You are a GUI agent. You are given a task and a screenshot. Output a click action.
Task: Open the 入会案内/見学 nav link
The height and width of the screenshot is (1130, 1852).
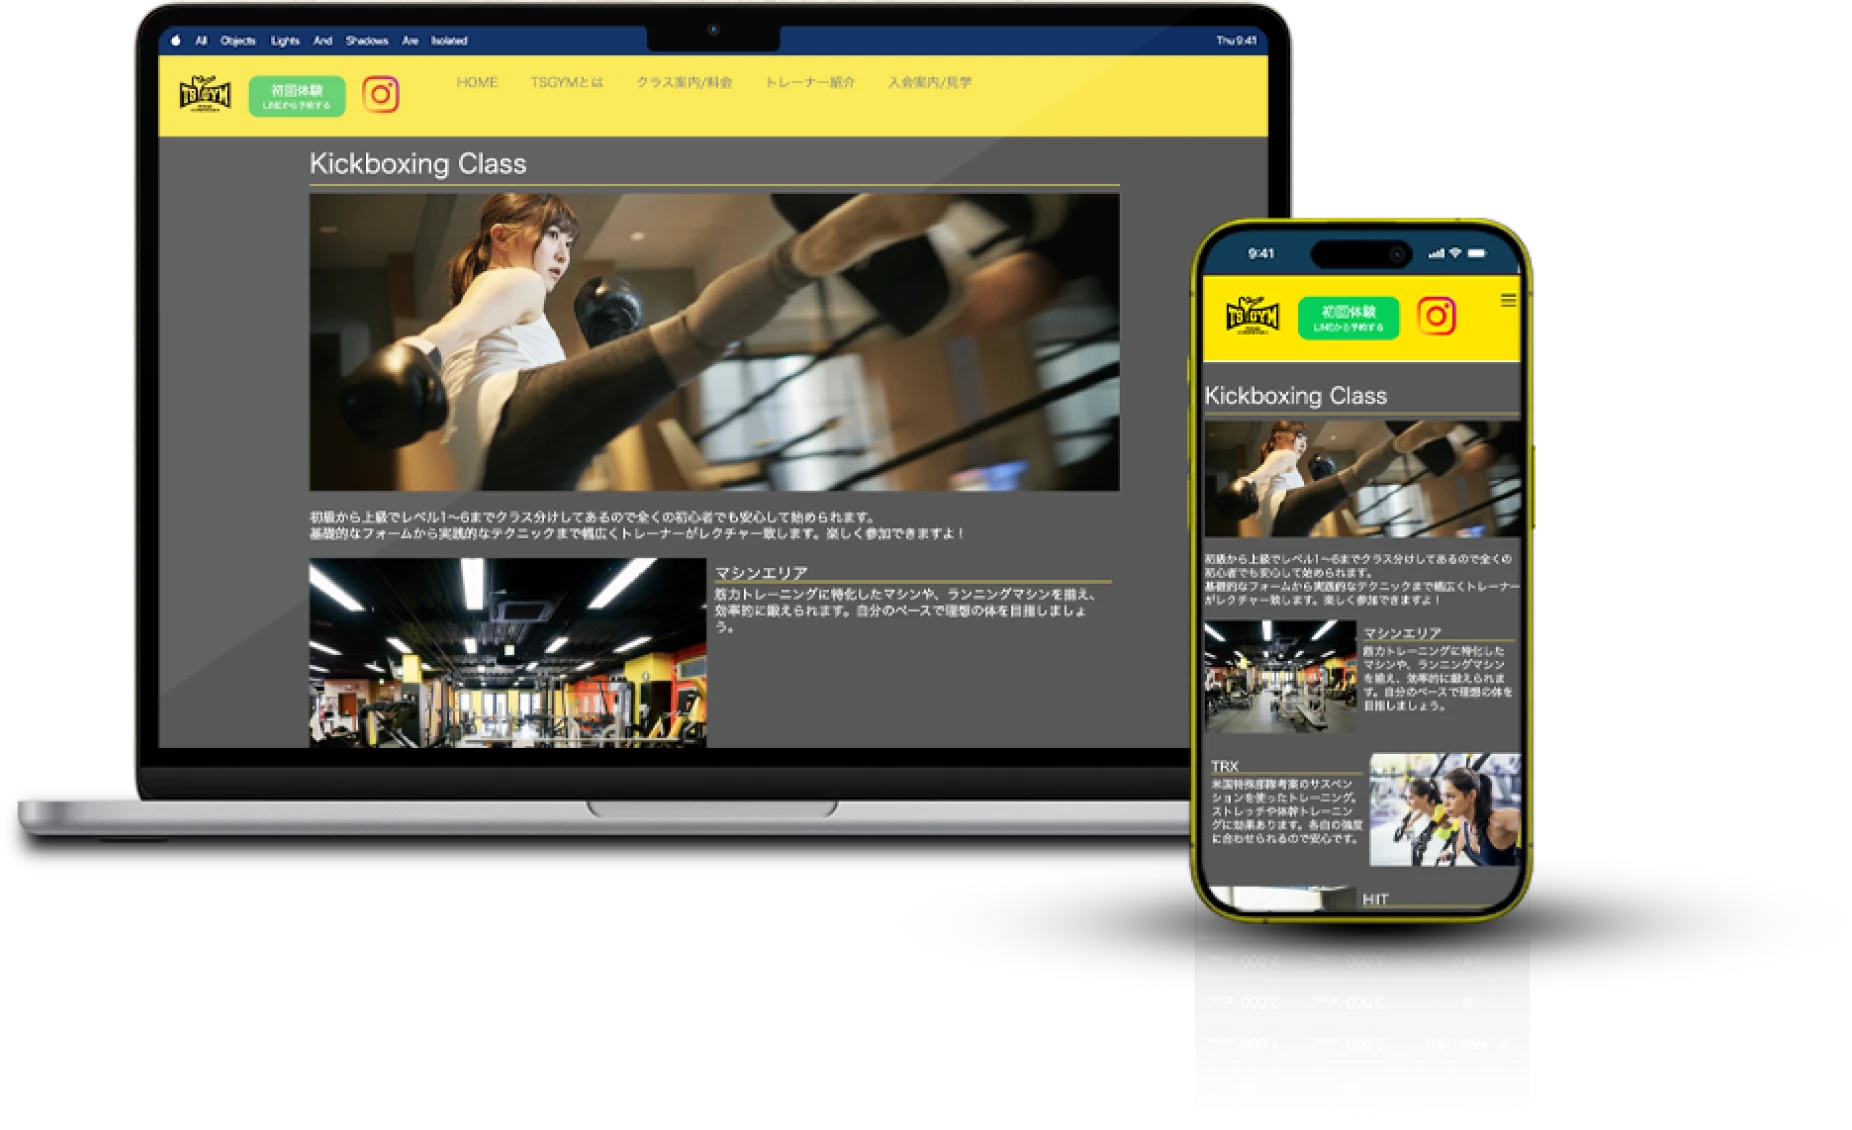[x=930, y=82]
